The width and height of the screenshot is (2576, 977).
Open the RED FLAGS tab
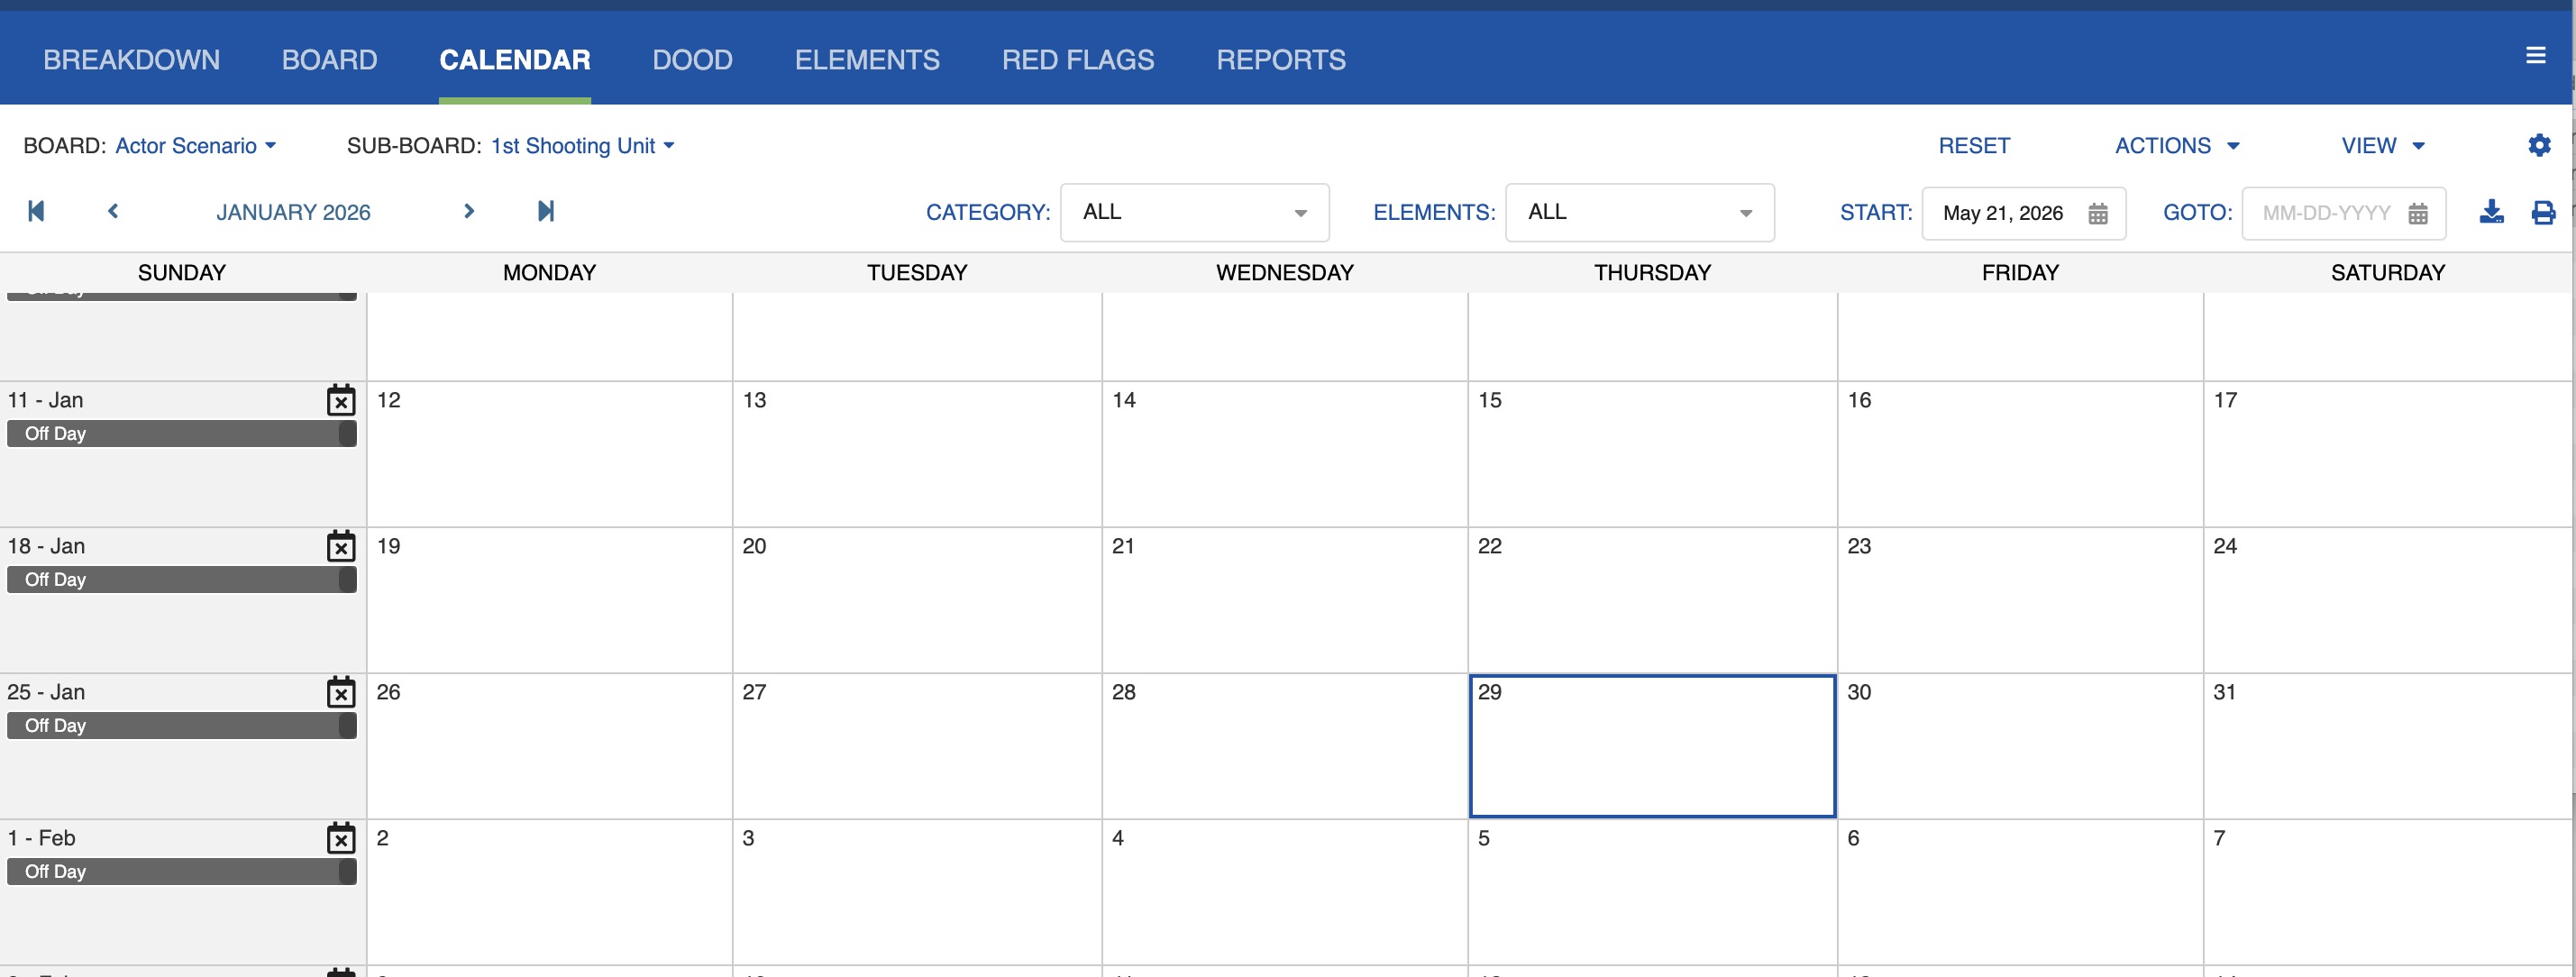point(1078,59)
